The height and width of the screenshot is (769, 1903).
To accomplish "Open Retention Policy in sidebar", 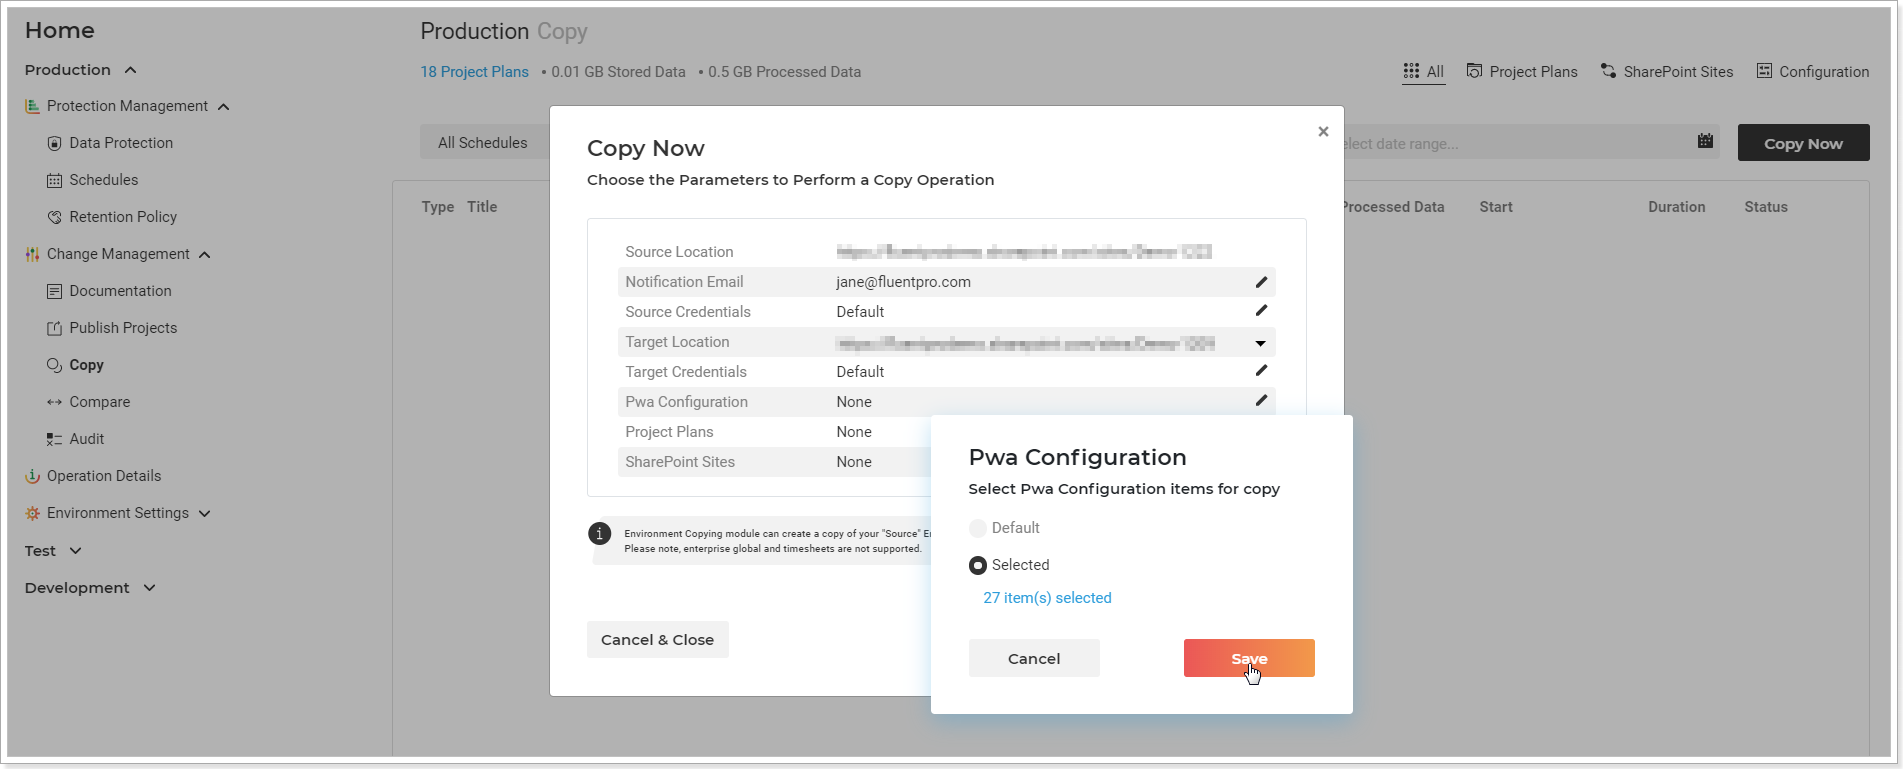I will pos(123,217).
